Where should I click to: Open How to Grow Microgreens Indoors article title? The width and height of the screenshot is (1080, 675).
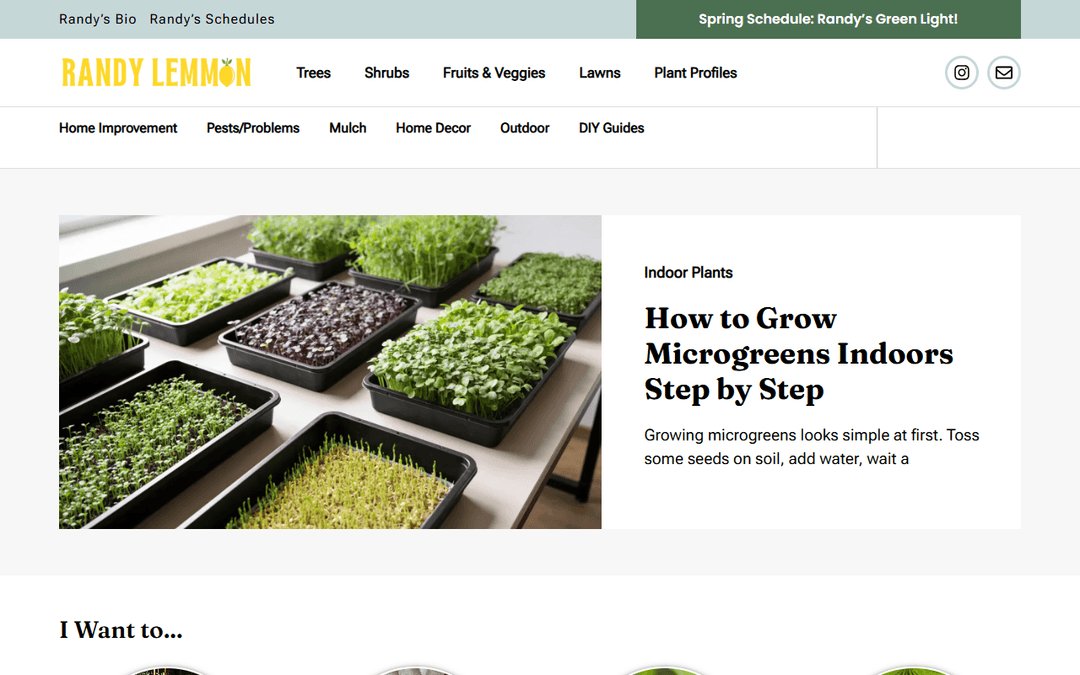[799, 354]
